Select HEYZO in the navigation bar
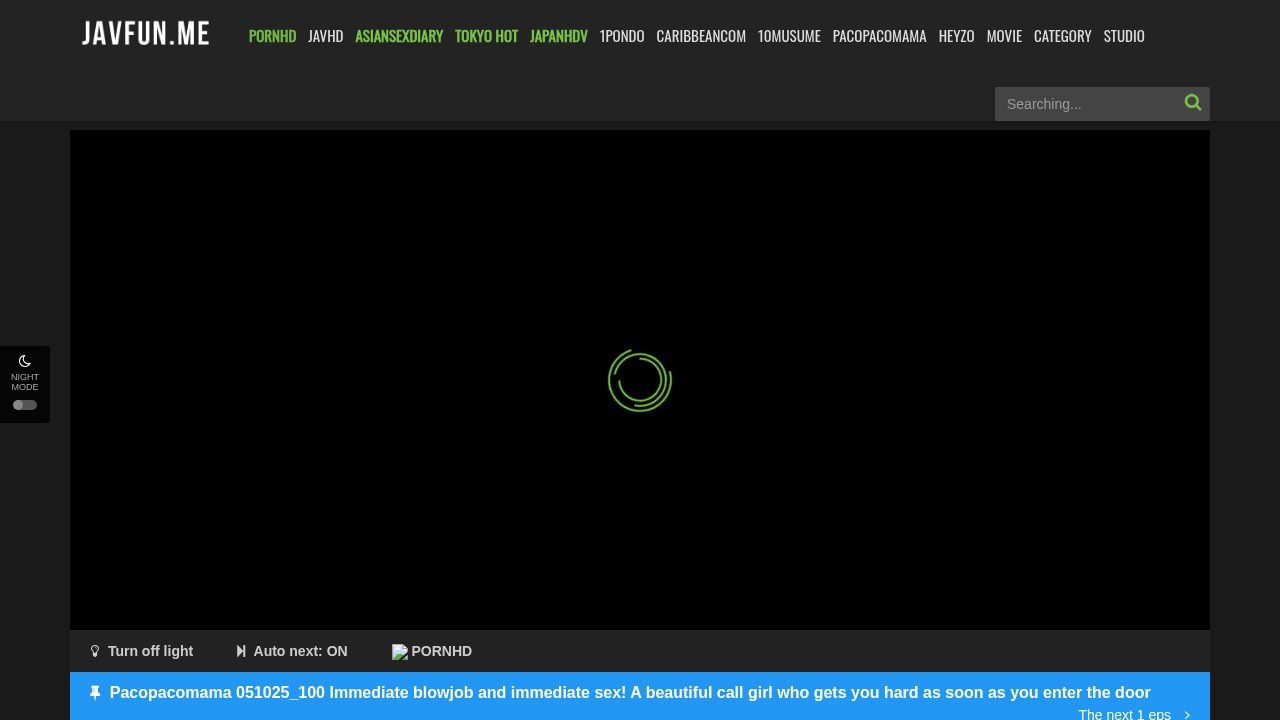The image size is (1280, 720). 957,36
